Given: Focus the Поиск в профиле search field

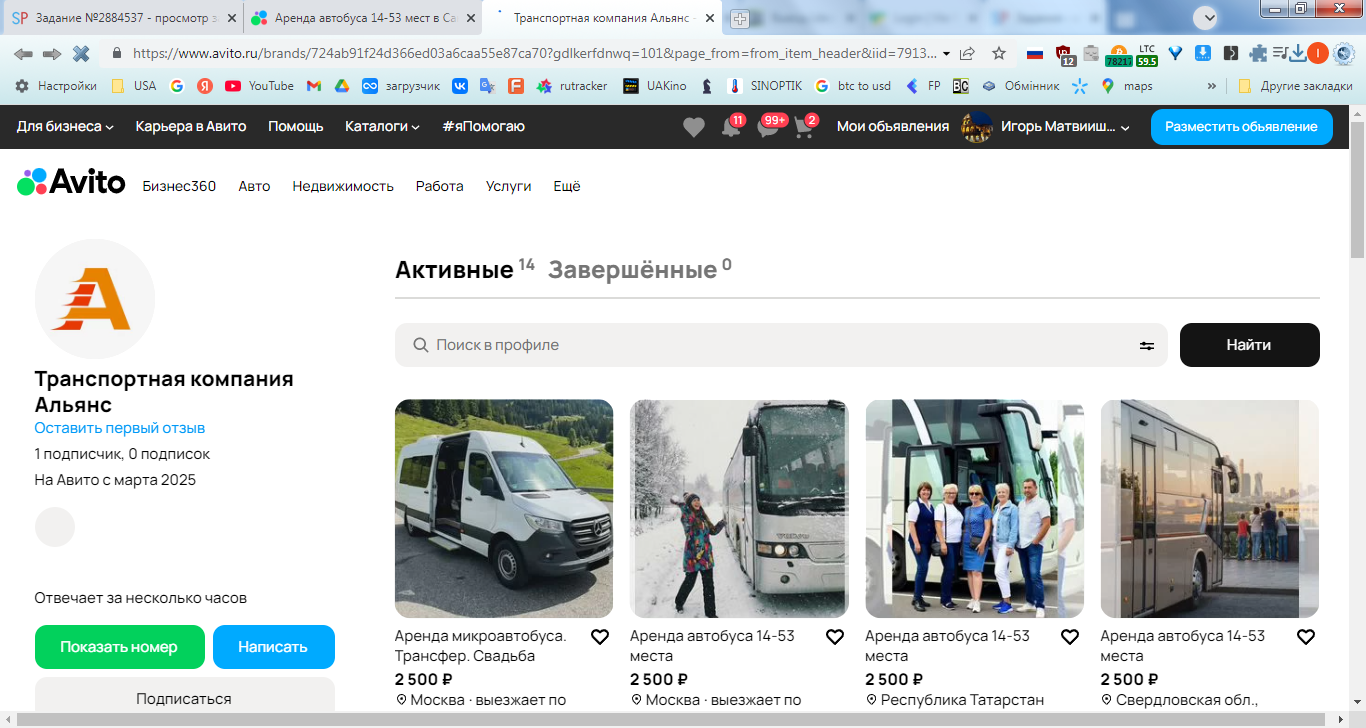Looking at the screenshot, I should tap(781, 345).
